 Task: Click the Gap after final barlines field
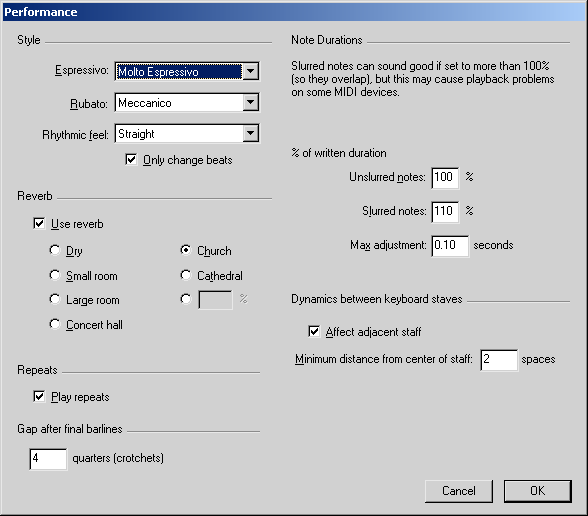(48, 459)
